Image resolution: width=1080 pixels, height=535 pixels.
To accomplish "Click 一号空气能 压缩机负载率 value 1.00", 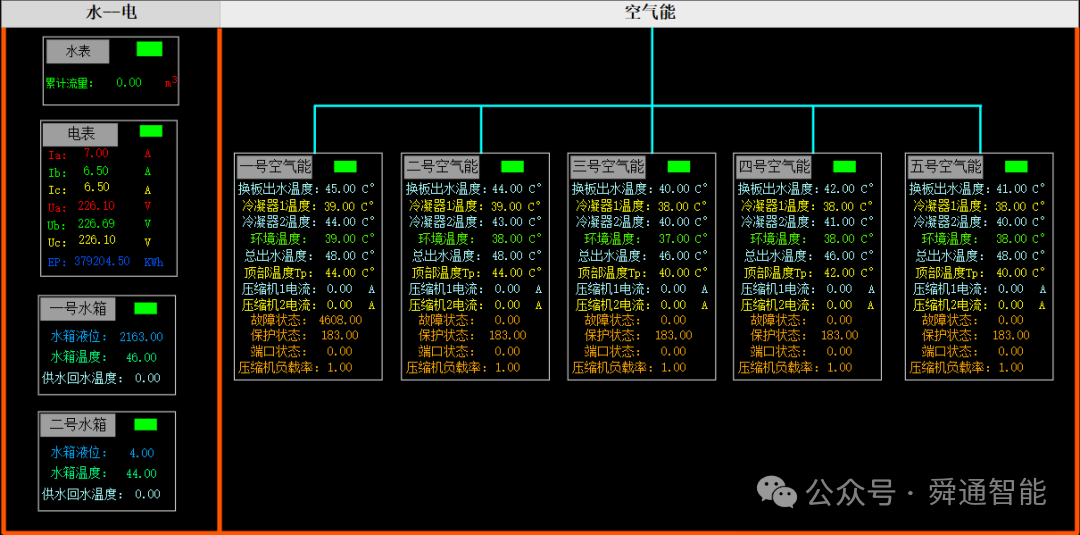I will tap(339, 368).
